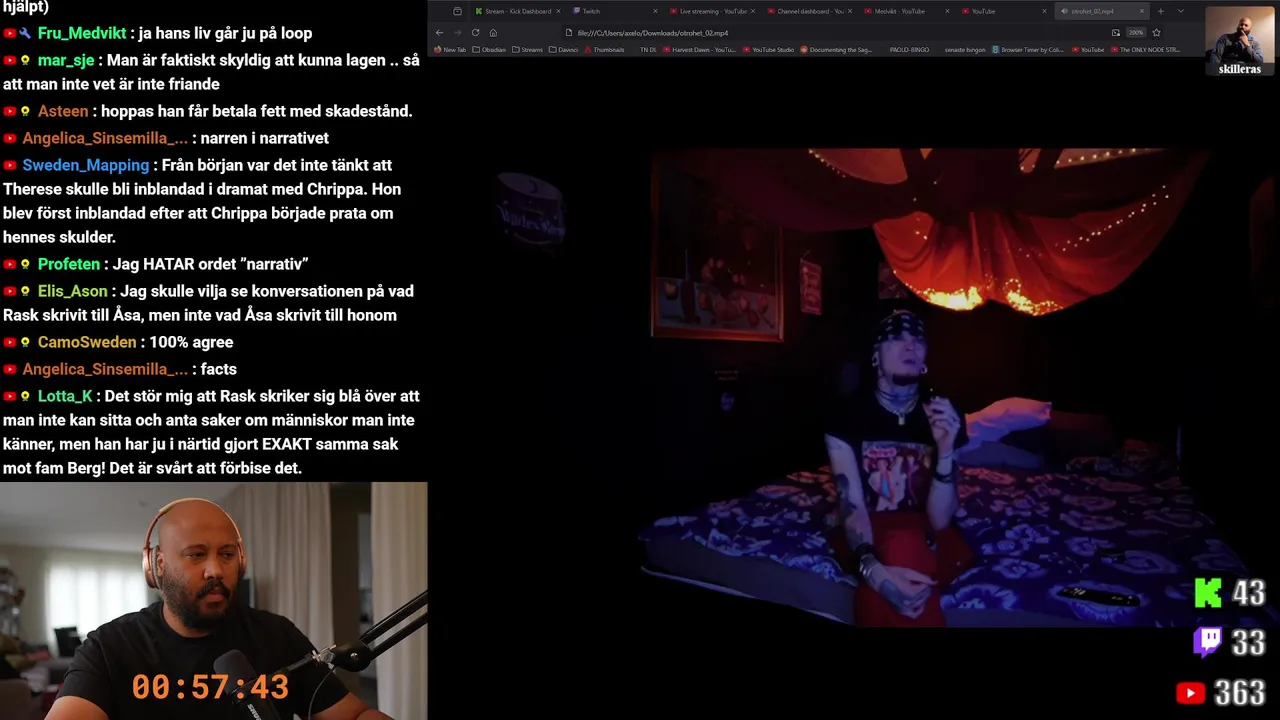Click username Fru_Medvikt in chat
Image resolution: width=1280 pixels, height=720 pixels.
(82, 33)
